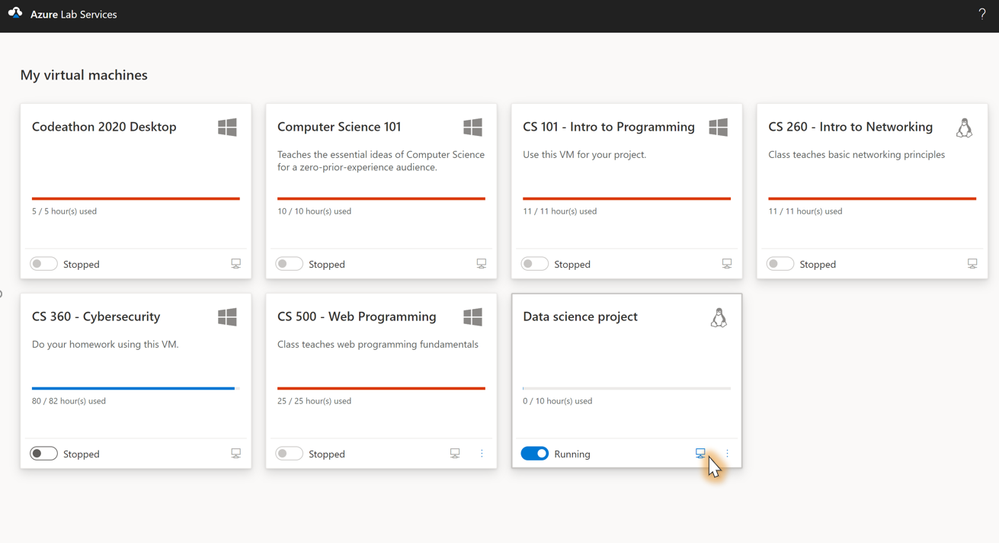Click the '0 / 10 hour(s) used' text

[557, 401]
